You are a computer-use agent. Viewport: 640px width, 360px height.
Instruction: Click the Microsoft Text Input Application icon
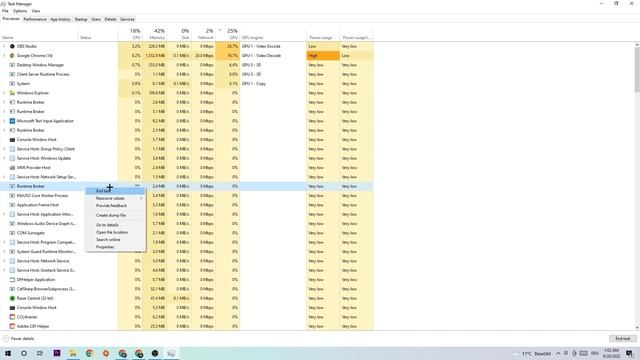[x=12, y=121]
